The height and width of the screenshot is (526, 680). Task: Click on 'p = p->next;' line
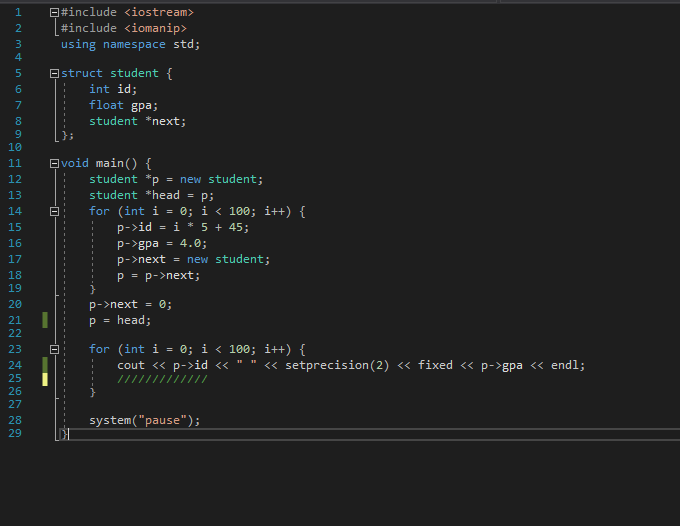coord(159,275)
